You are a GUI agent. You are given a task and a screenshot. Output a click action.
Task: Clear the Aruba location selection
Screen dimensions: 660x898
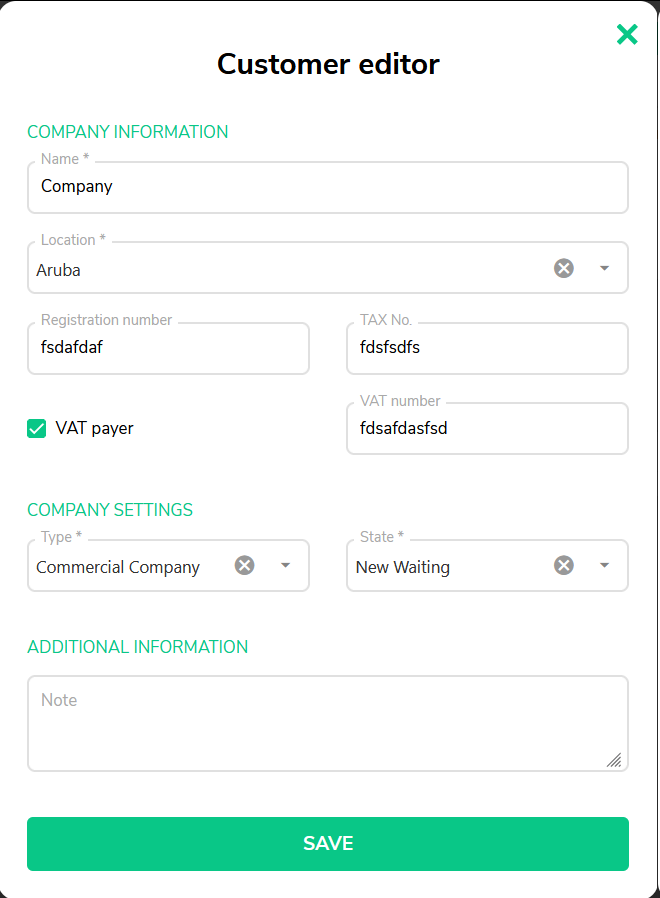coord(564,268)
